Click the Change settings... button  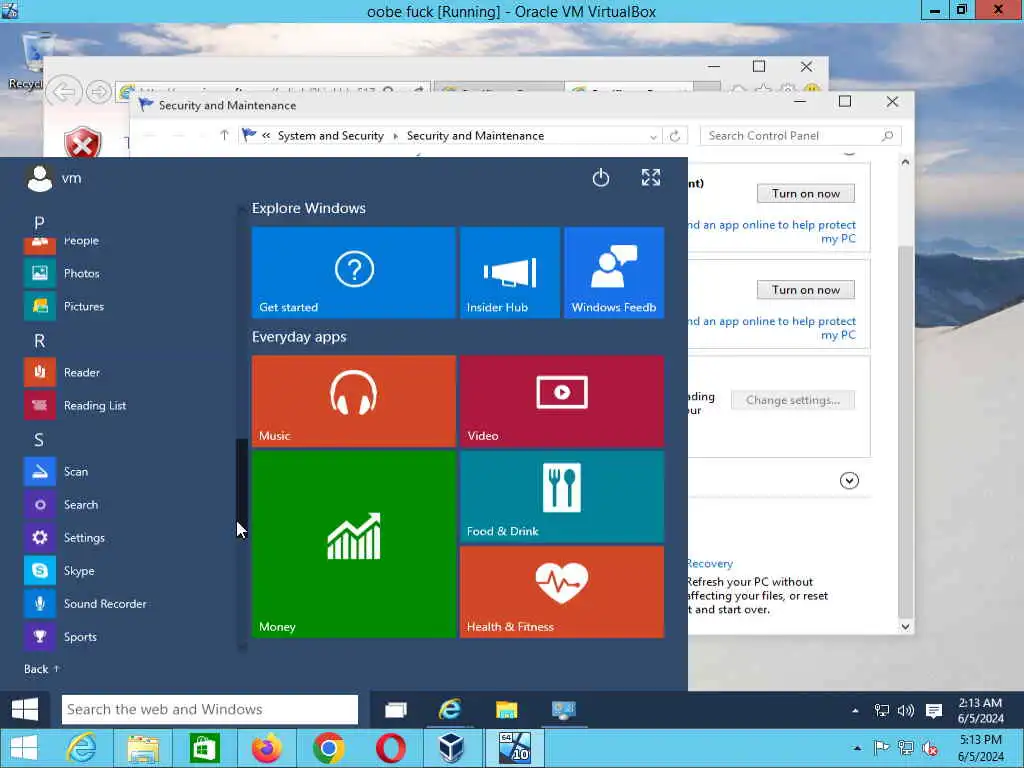793,400
